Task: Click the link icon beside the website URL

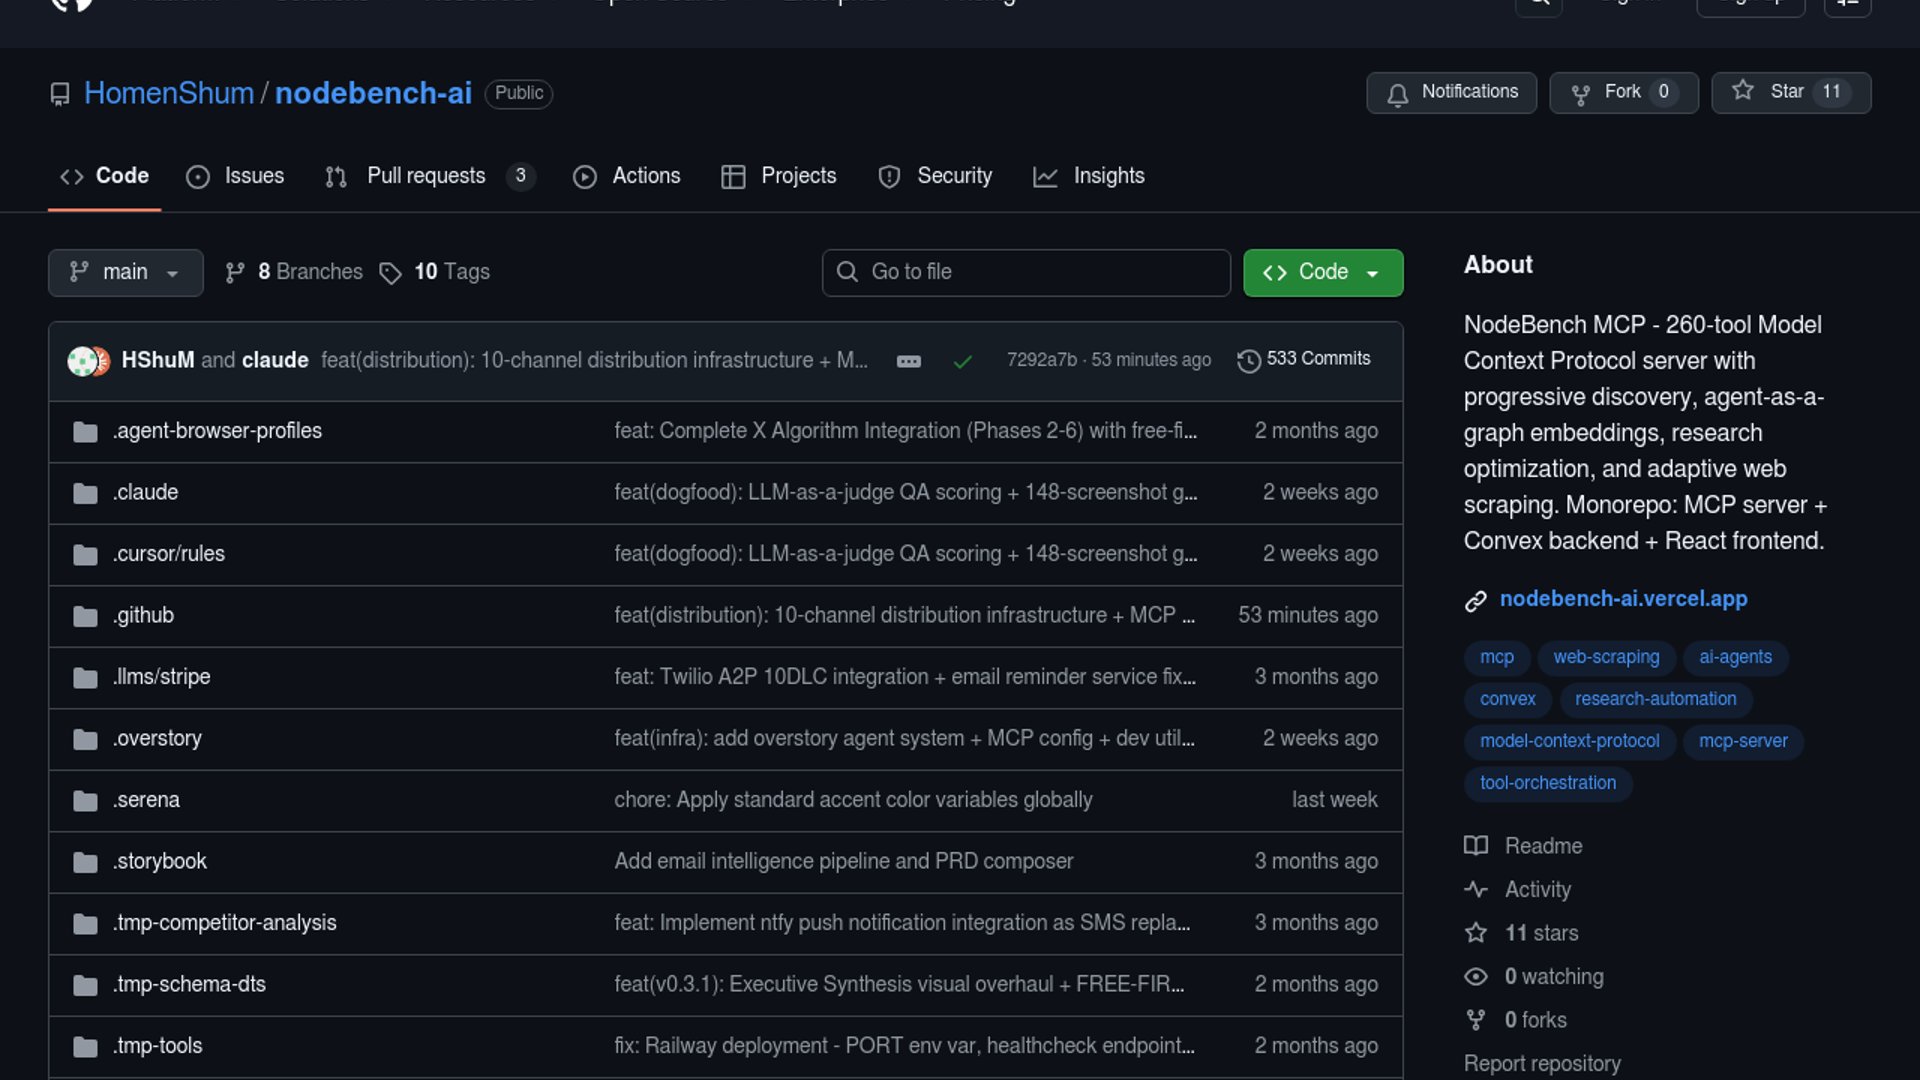Action: [x=1475, y=601]
